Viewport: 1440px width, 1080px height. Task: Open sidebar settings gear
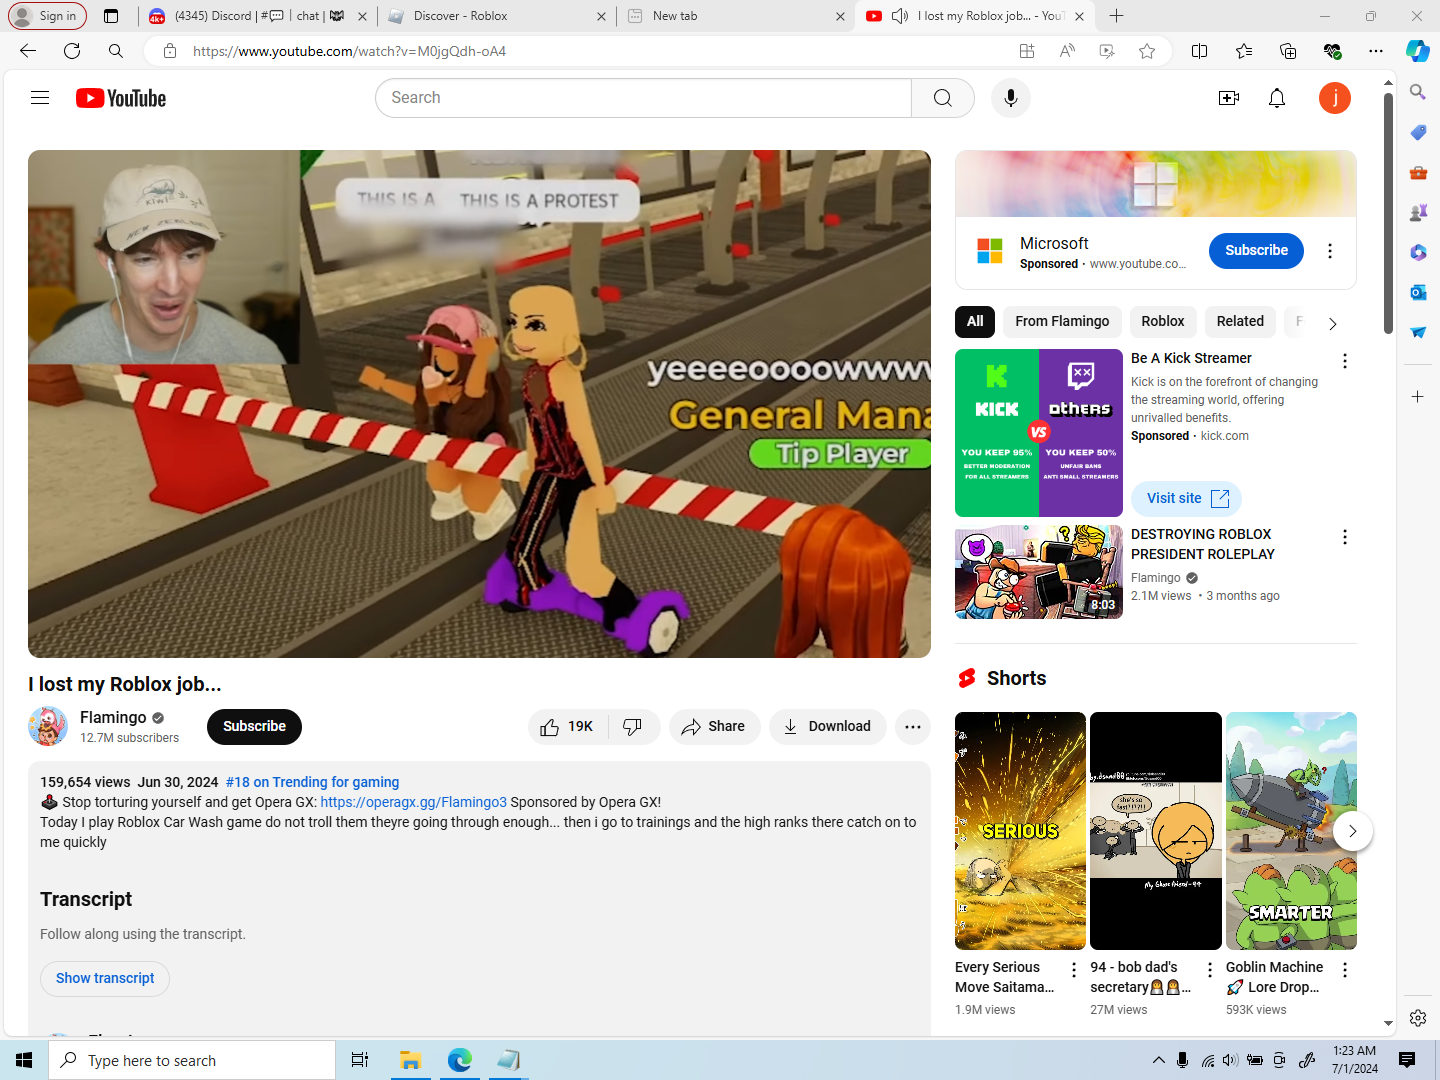pos(1418,1018)
